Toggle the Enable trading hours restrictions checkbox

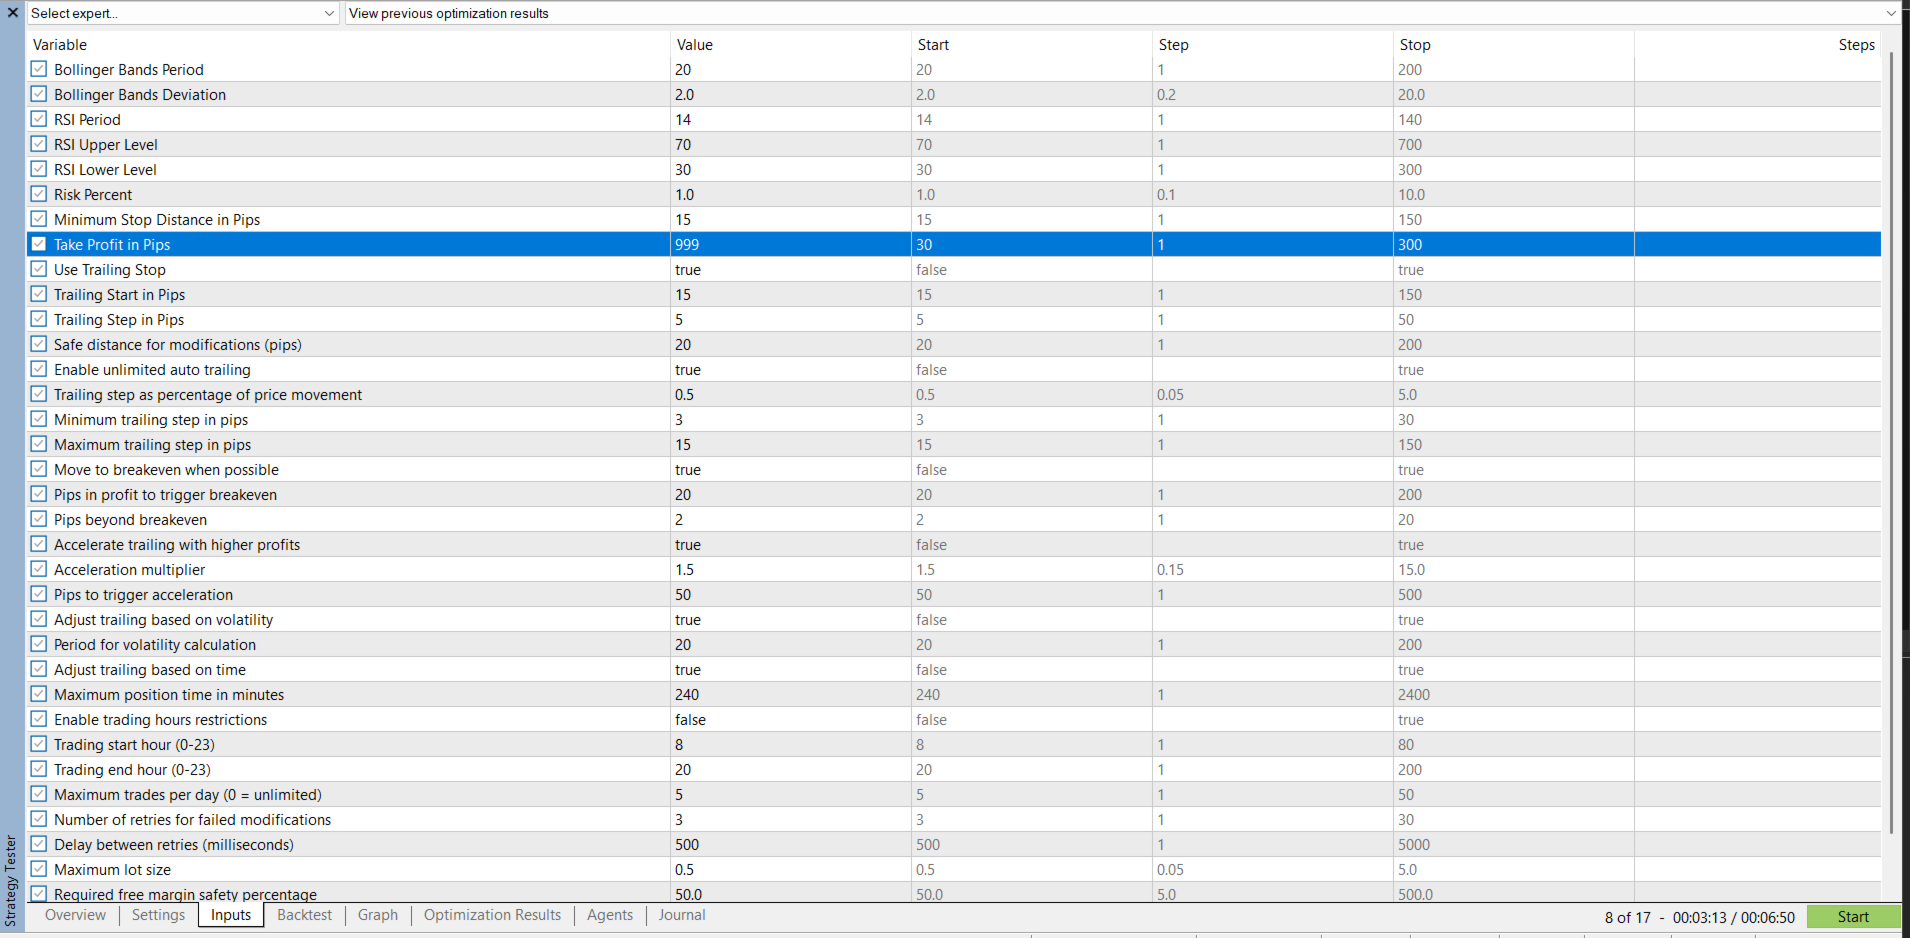pyautogui.click(x=39, y=719)
